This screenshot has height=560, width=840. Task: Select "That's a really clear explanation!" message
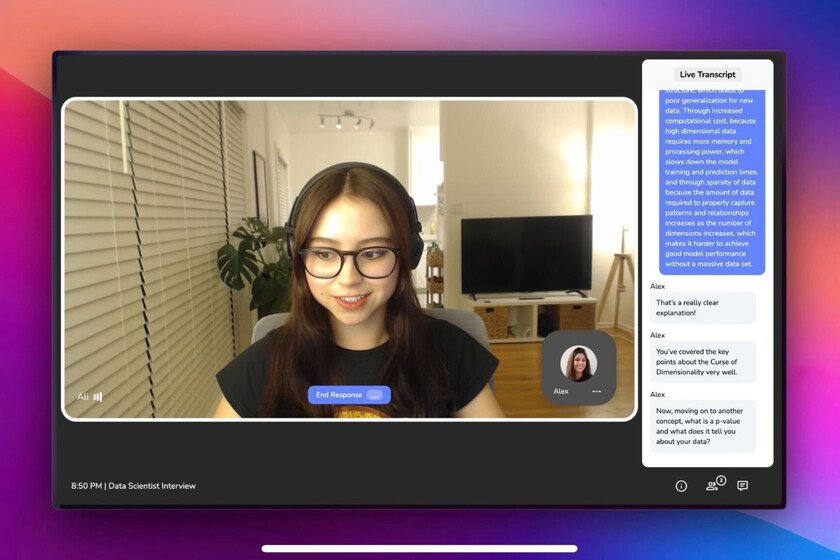[x=703, y=308]
